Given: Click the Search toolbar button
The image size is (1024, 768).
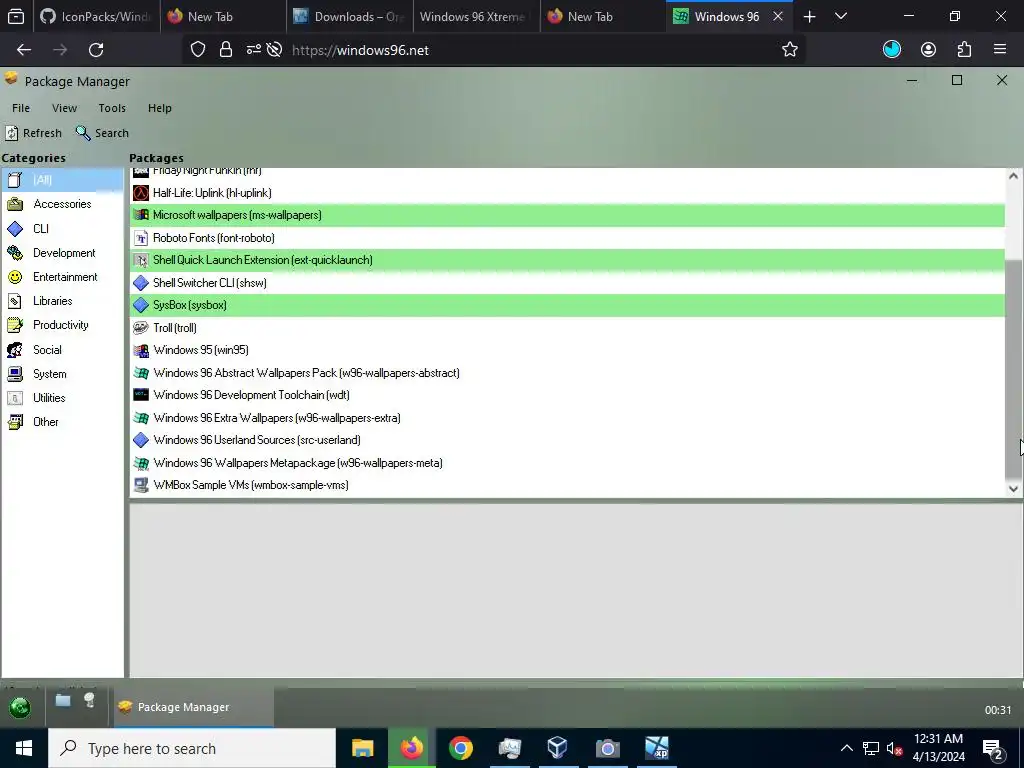Looking at the screenshot, I should tap(103, 133).
